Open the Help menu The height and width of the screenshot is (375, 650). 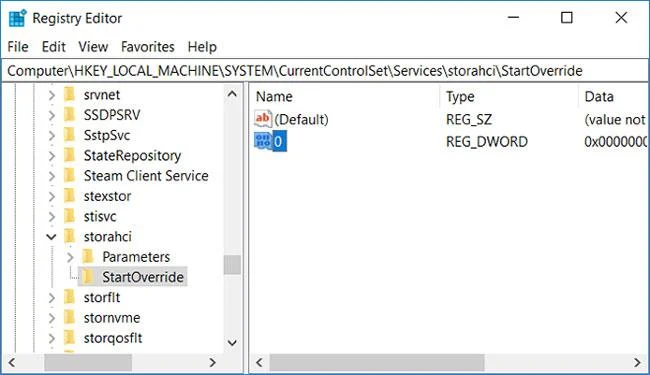tap(202, 47)
